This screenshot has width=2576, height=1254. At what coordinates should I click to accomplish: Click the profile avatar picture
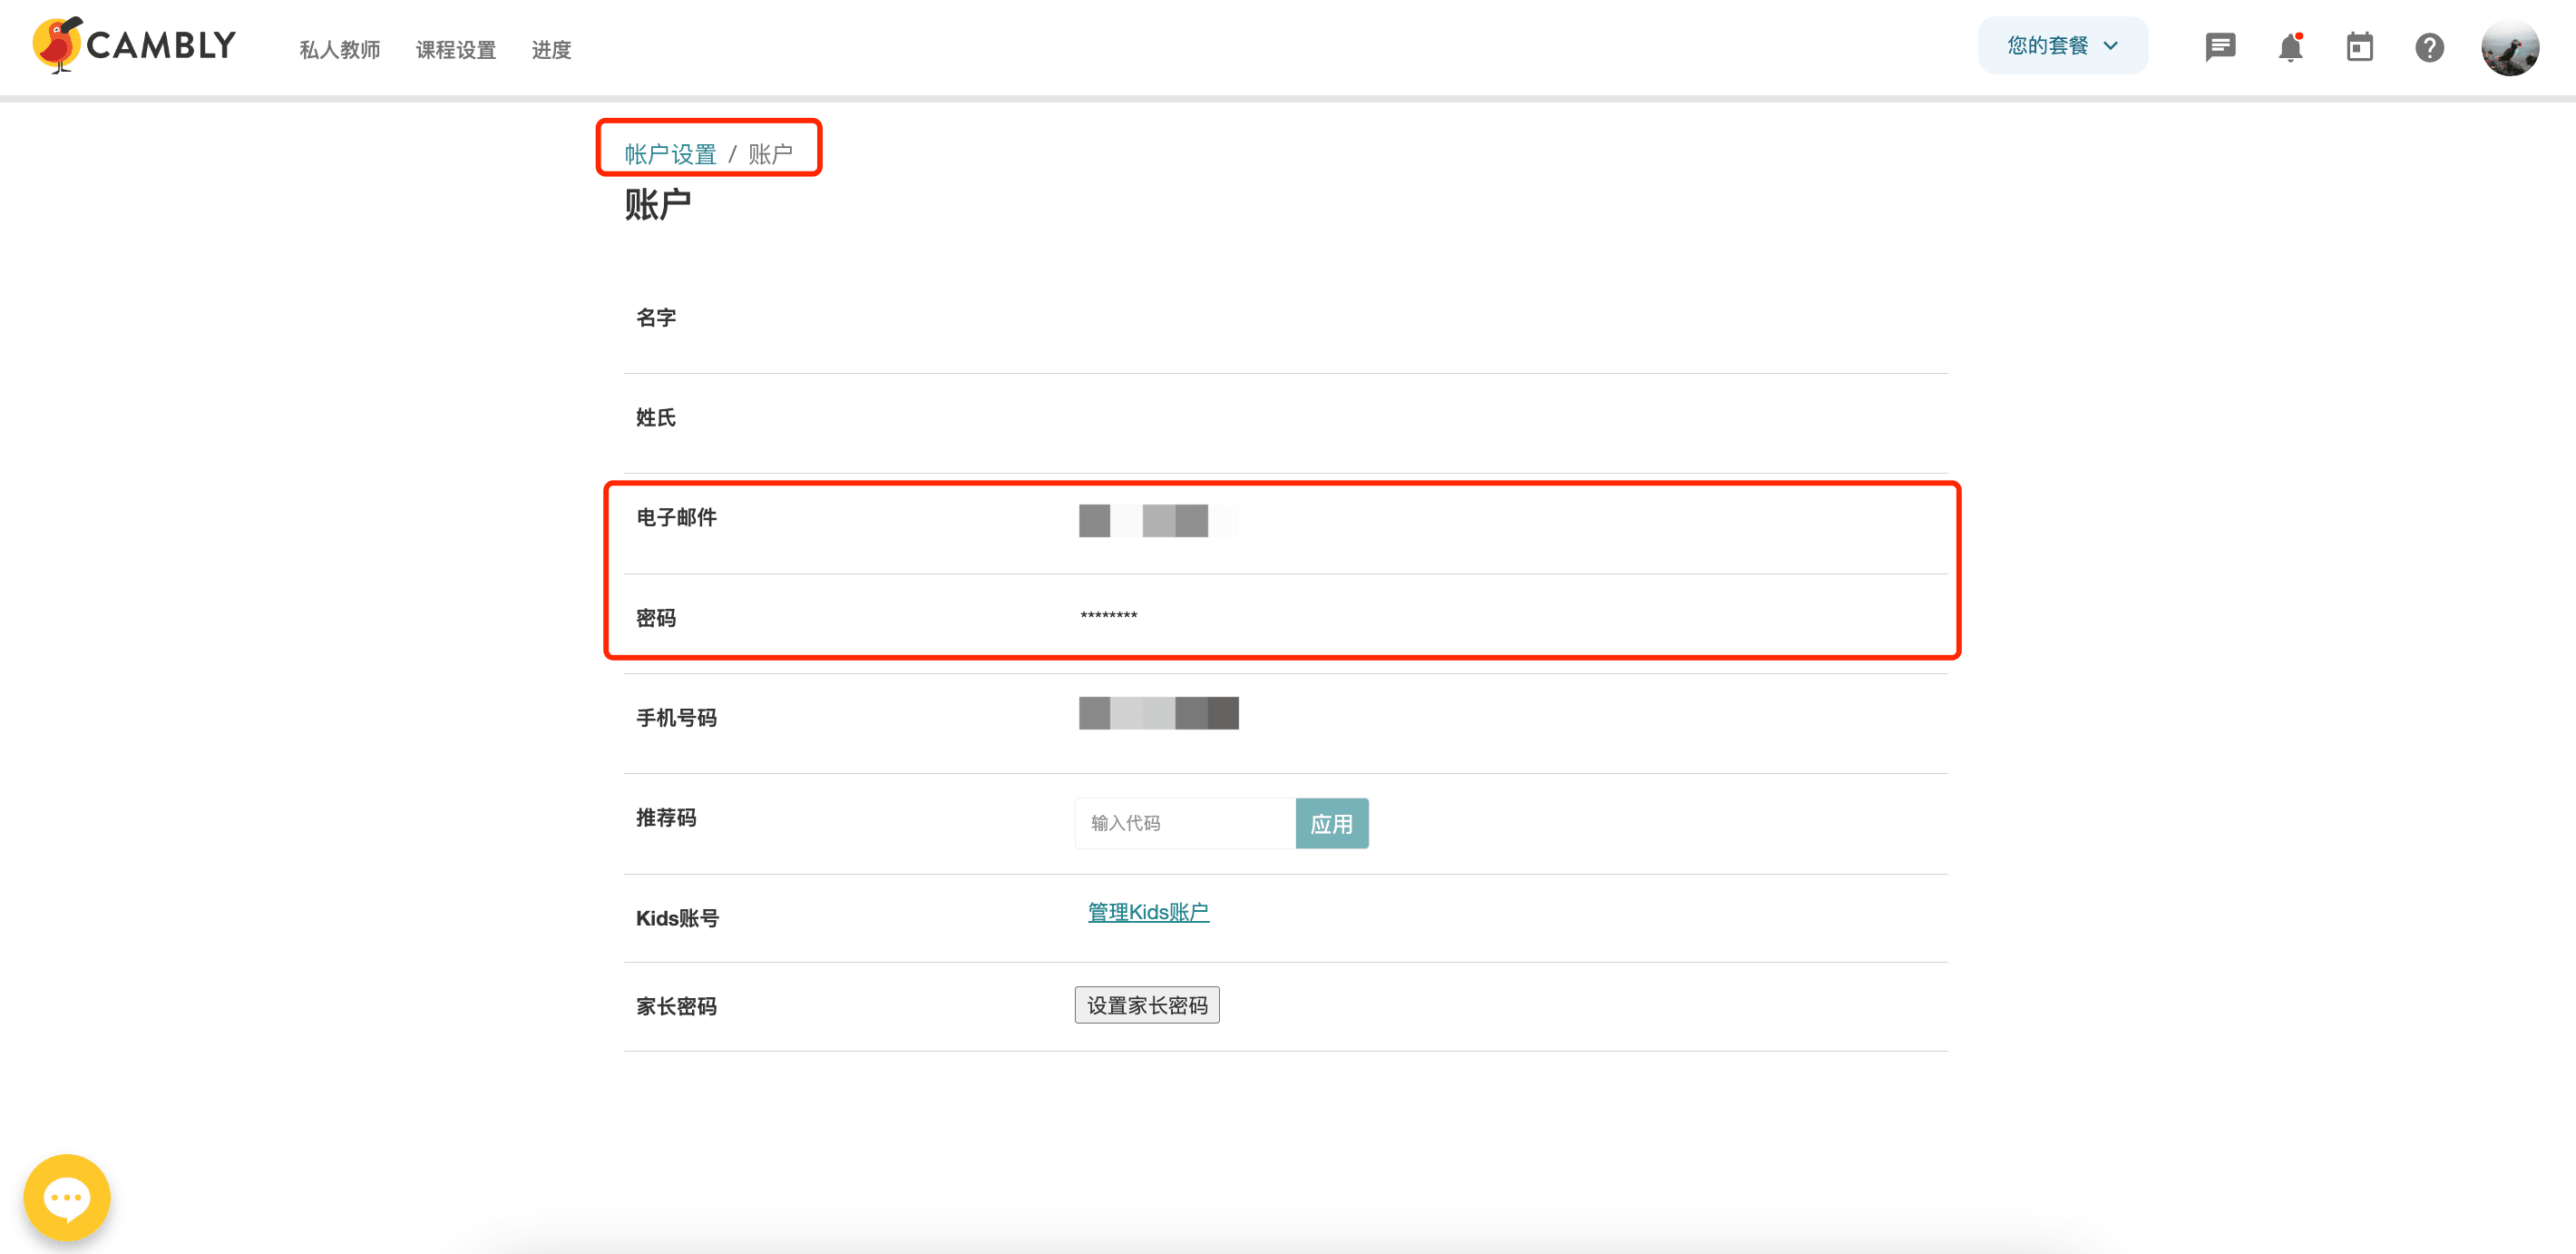click(x=2509, y=47)
